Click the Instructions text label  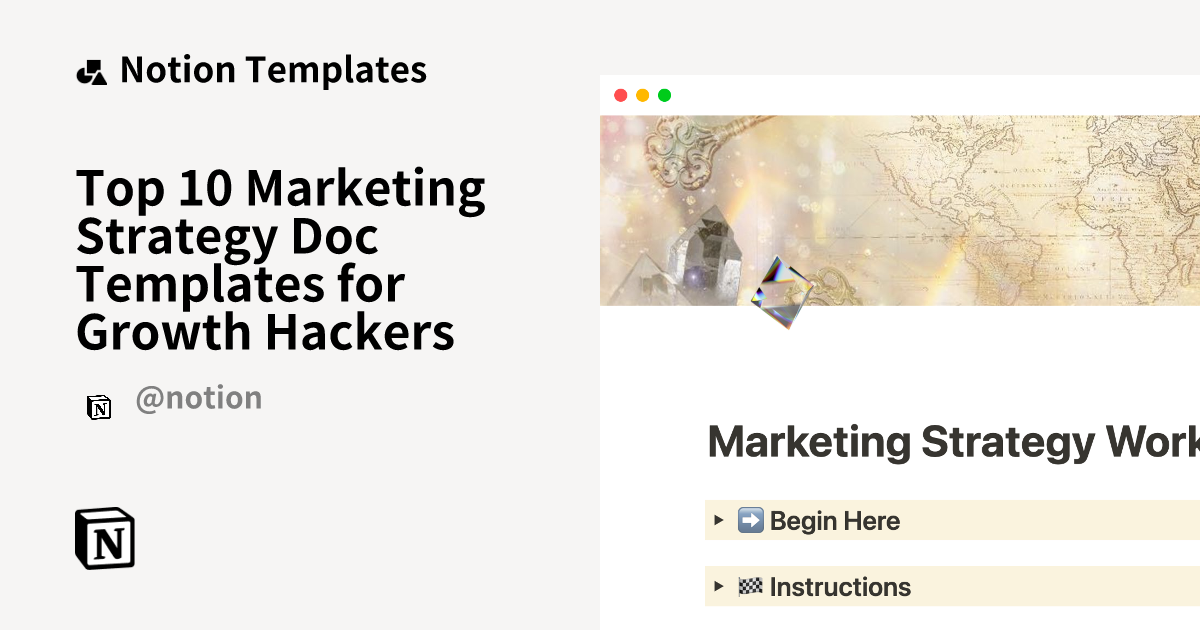click(841, 587)
